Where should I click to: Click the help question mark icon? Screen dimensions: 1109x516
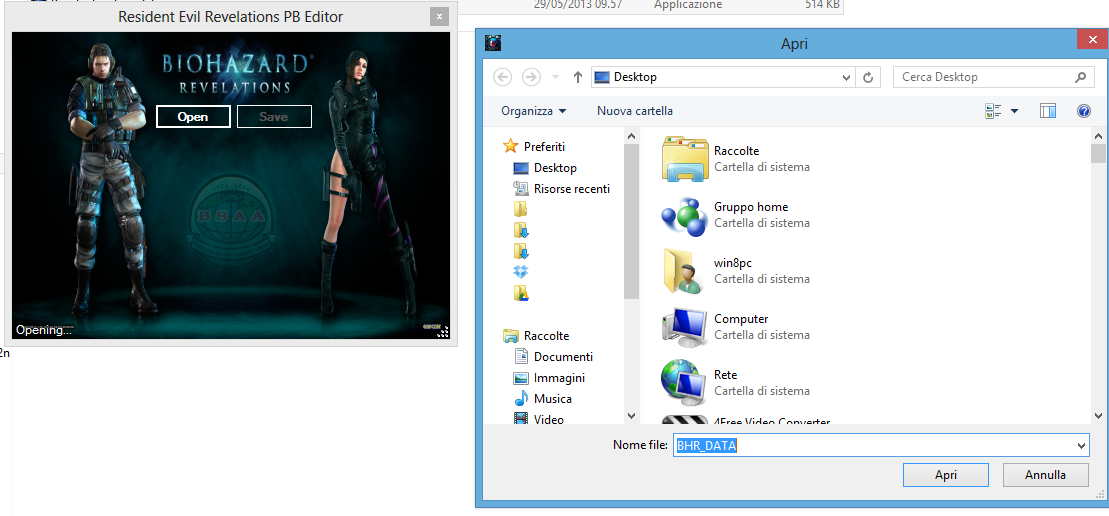[x=1083, y=111]
